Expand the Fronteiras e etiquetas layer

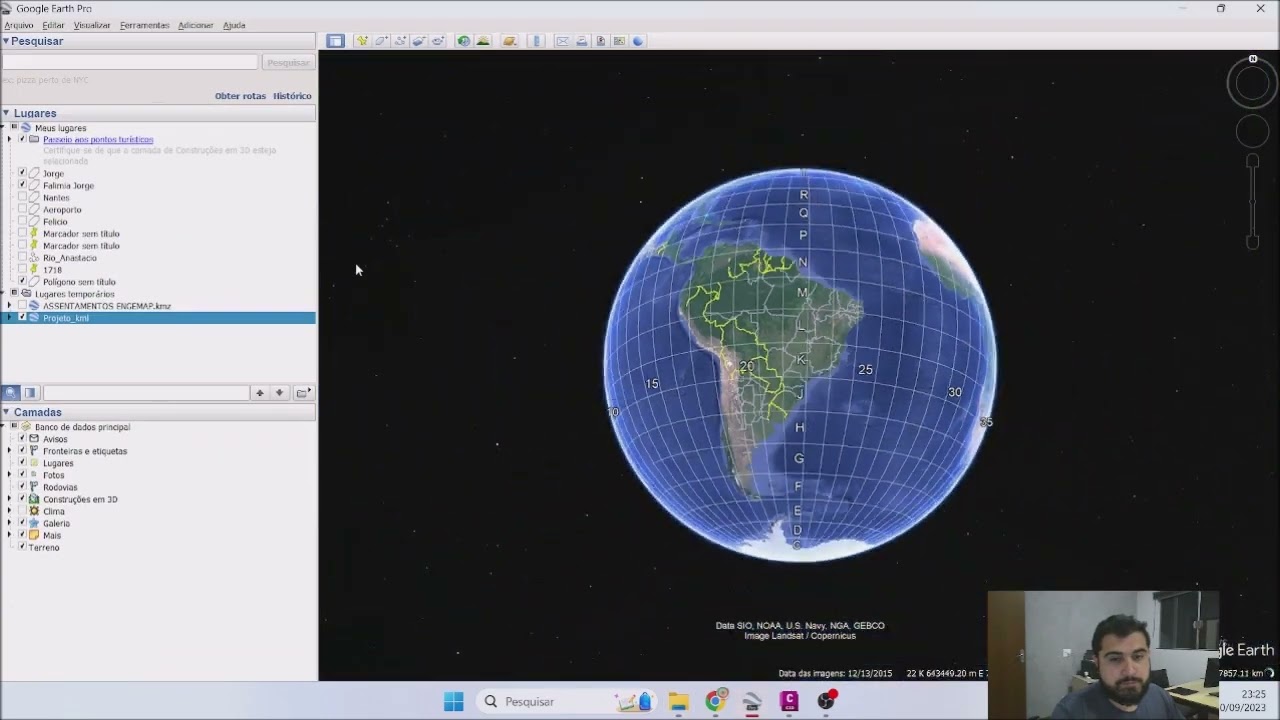(10, 451)
